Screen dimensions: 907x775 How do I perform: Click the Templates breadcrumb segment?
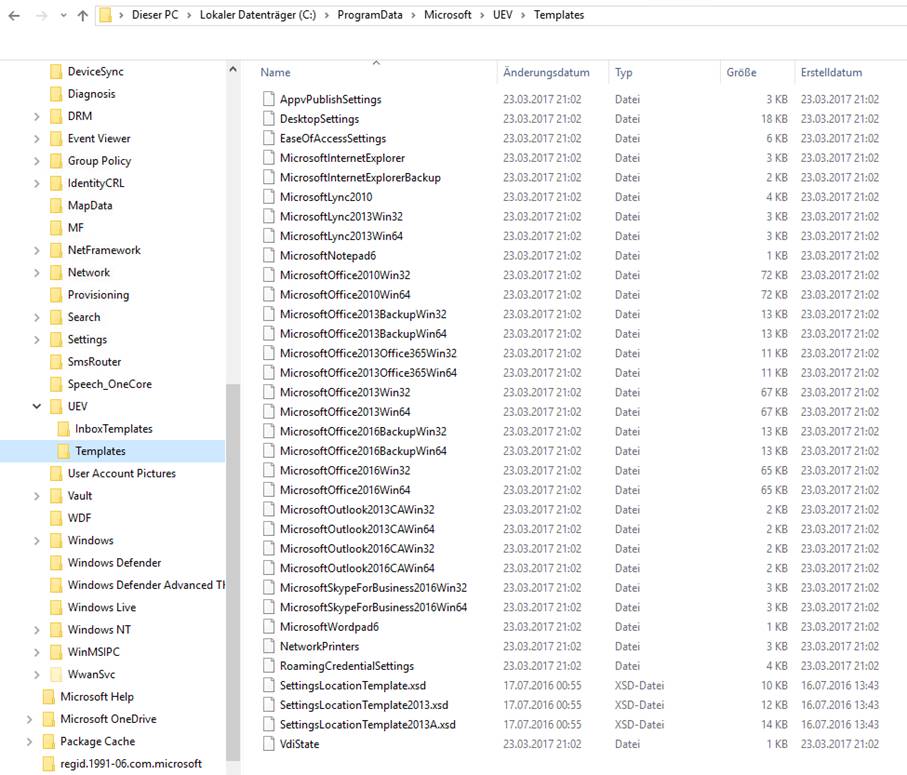click(x=559, y=15)
